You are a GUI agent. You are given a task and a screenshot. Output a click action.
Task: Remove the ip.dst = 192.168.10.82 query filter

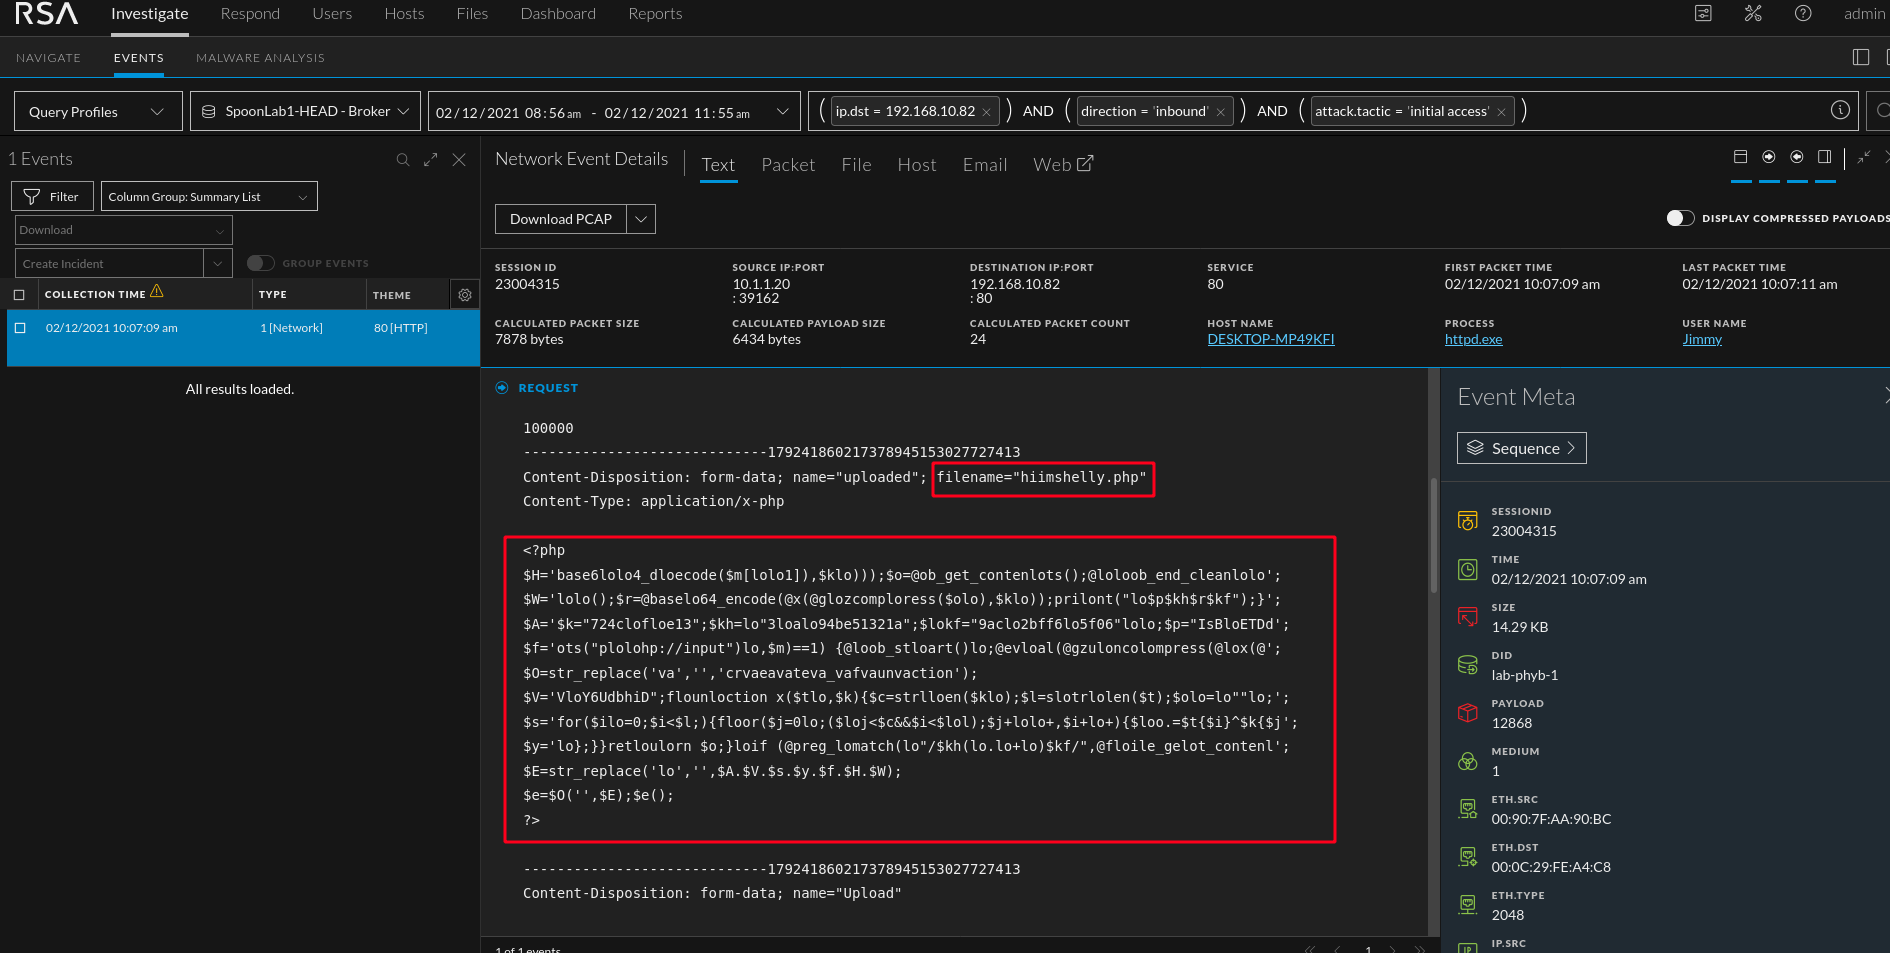pos(986,111)
